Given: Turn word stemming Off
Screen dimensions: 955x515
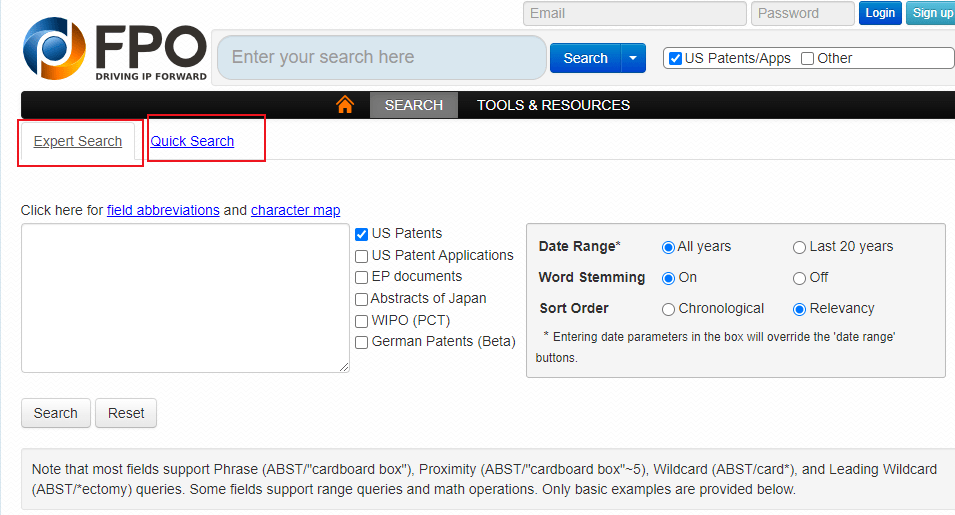Looking at the screenshot, I should [799, 278].
